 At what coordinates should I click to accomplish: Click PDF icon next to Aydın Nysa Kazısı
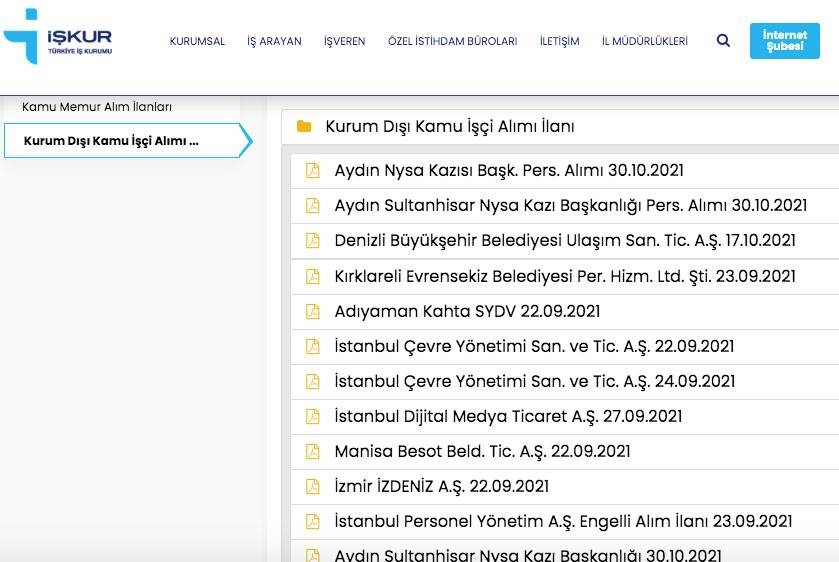312,170
